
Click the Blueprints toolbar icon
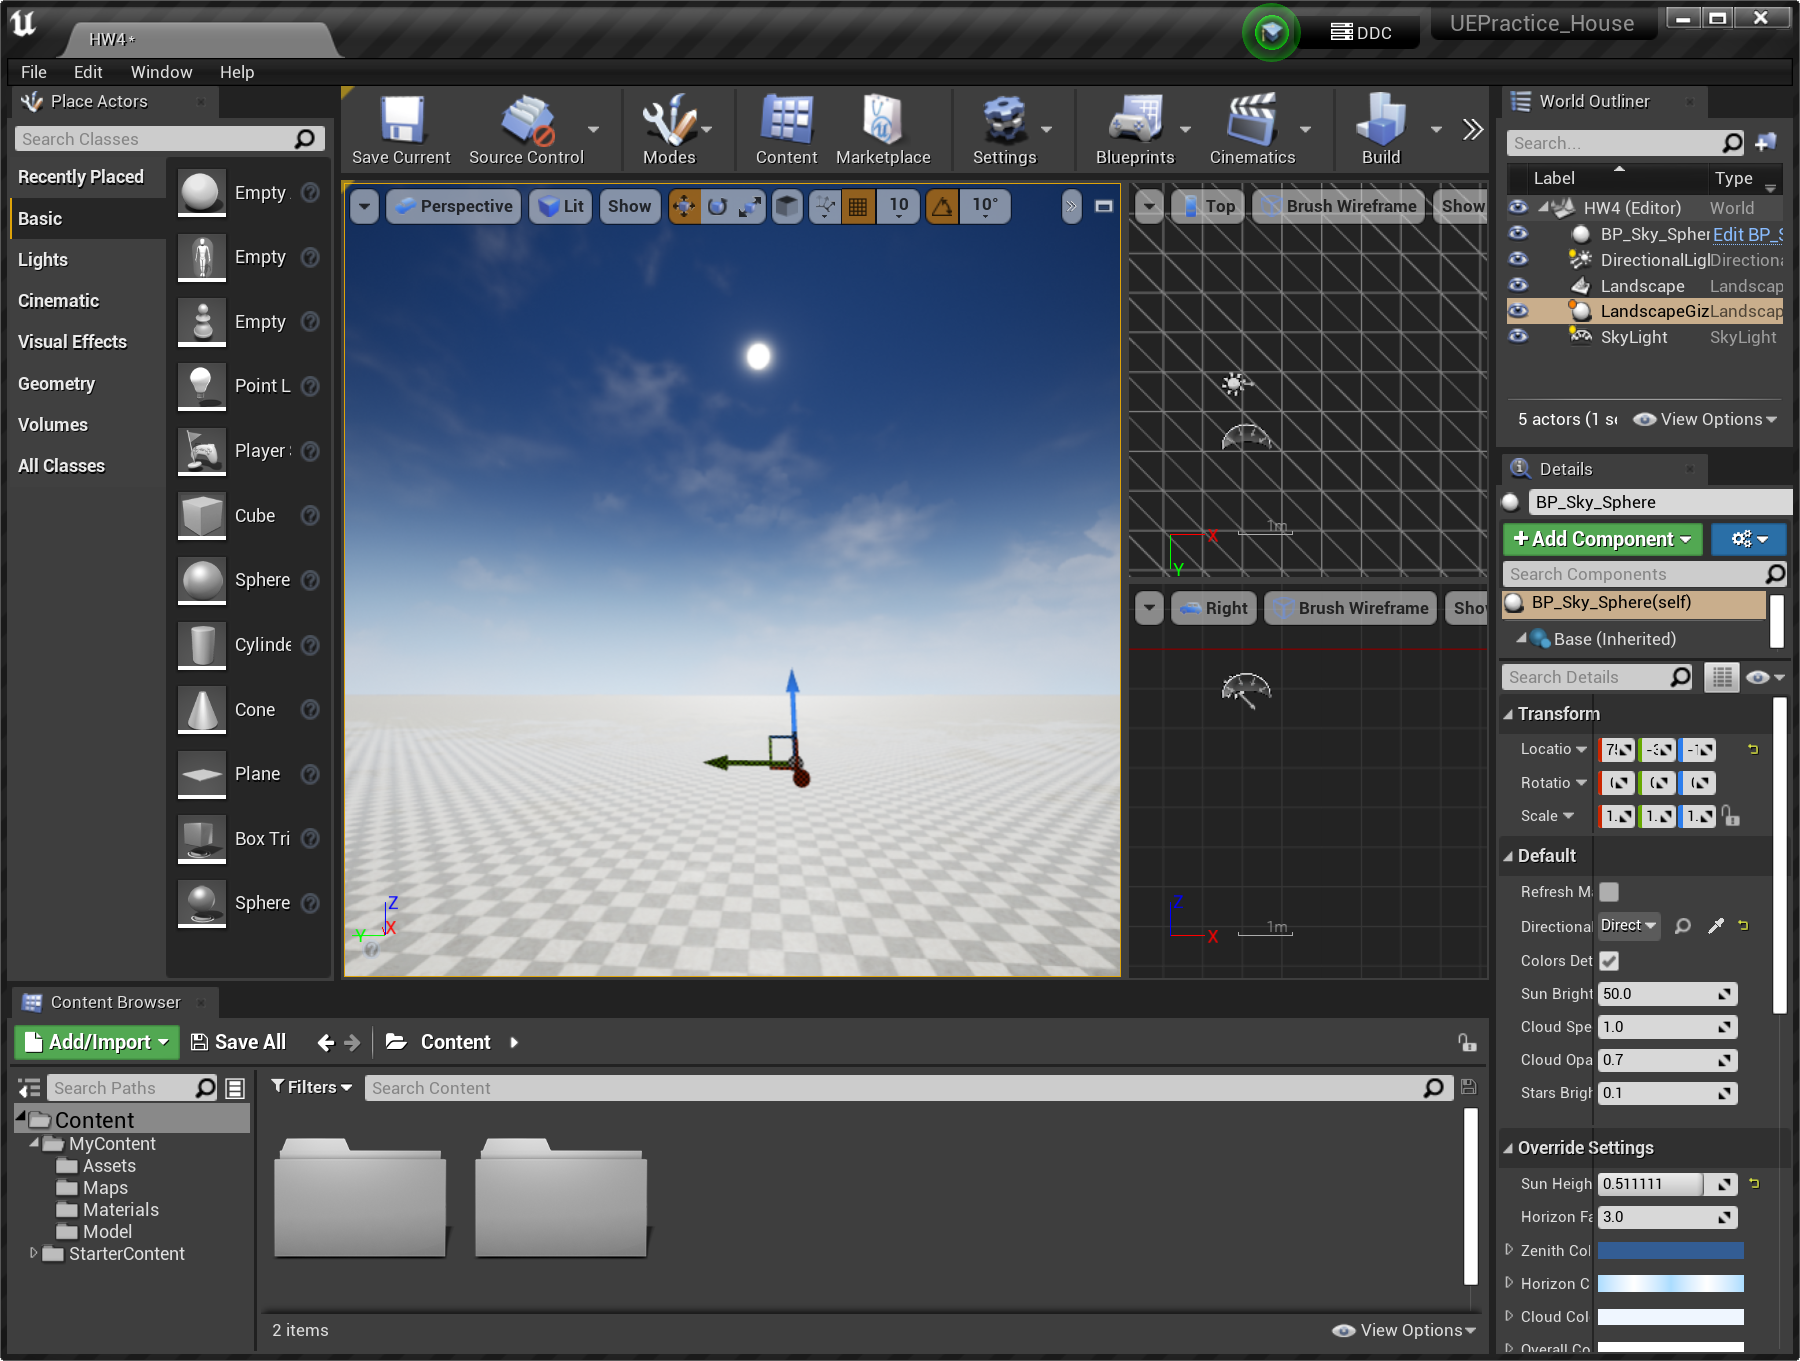tap(1135, 128)
